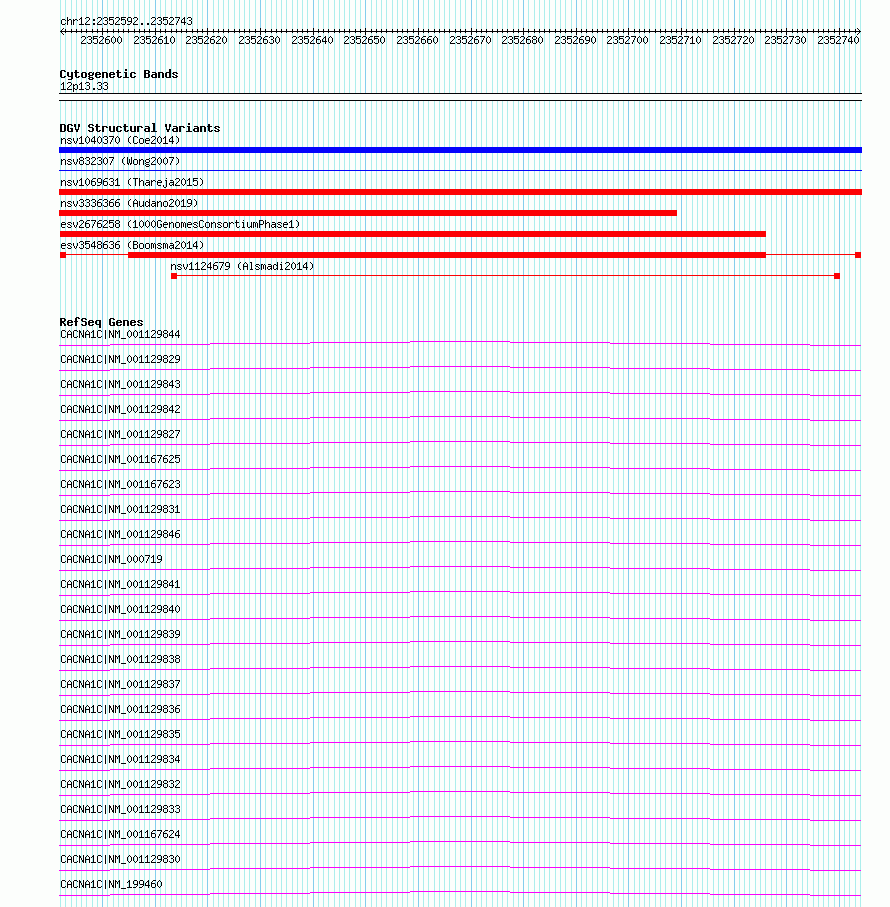Image resolution: width=890 pixels, height=907 pixels.
Task: Select transcript CACNA1C|NM_001129837
Action: [x=120, y=684]
